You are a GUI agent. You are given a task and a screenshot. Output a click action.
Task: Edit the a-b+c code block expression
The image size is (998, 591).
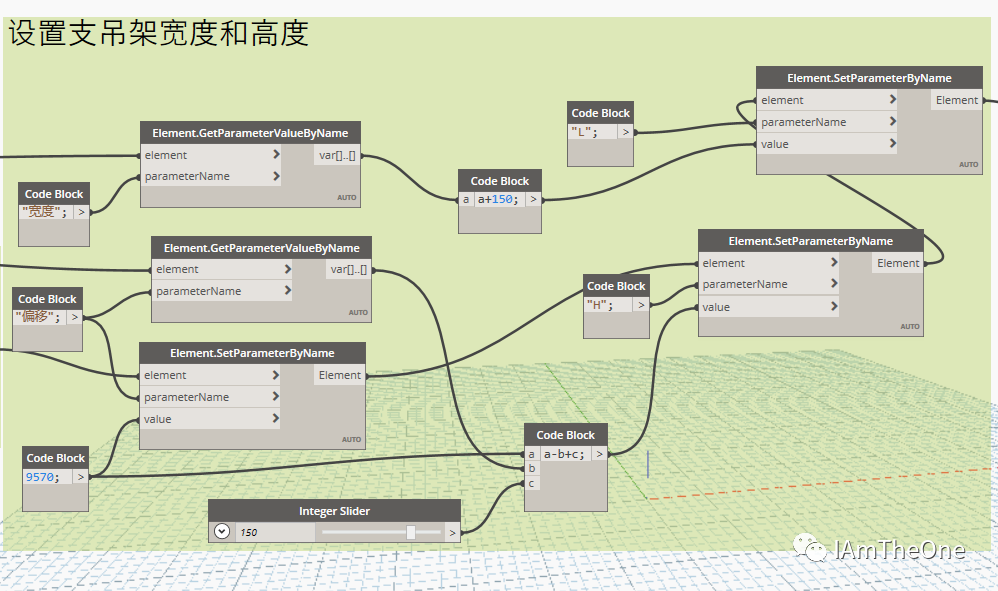click(565, 454)
